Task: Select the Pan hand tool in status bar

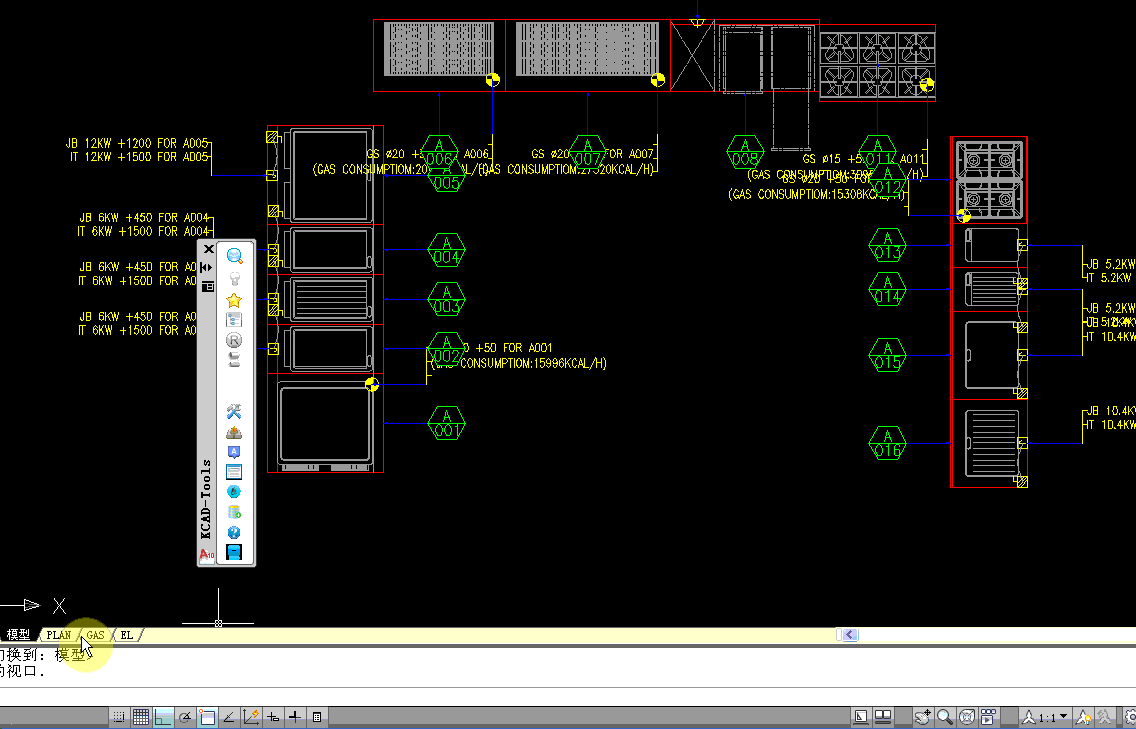Action: 924,717
